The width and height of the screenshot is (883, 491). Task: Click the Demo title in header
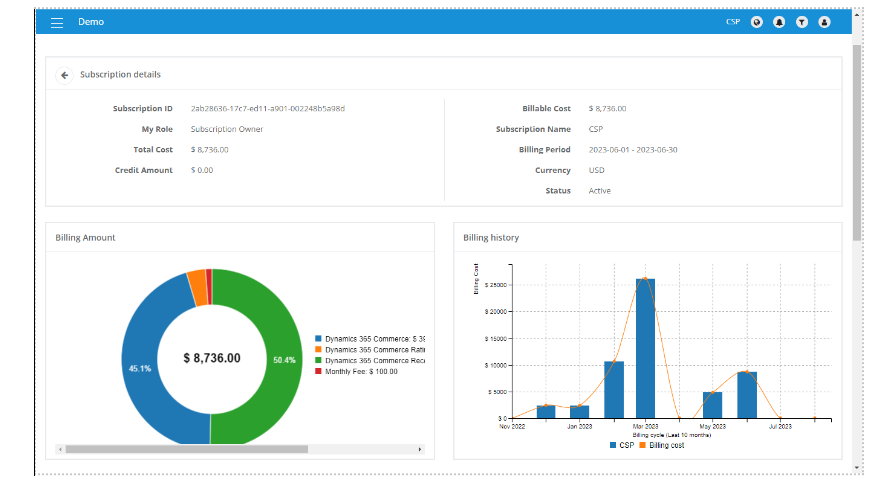(91, 22)
